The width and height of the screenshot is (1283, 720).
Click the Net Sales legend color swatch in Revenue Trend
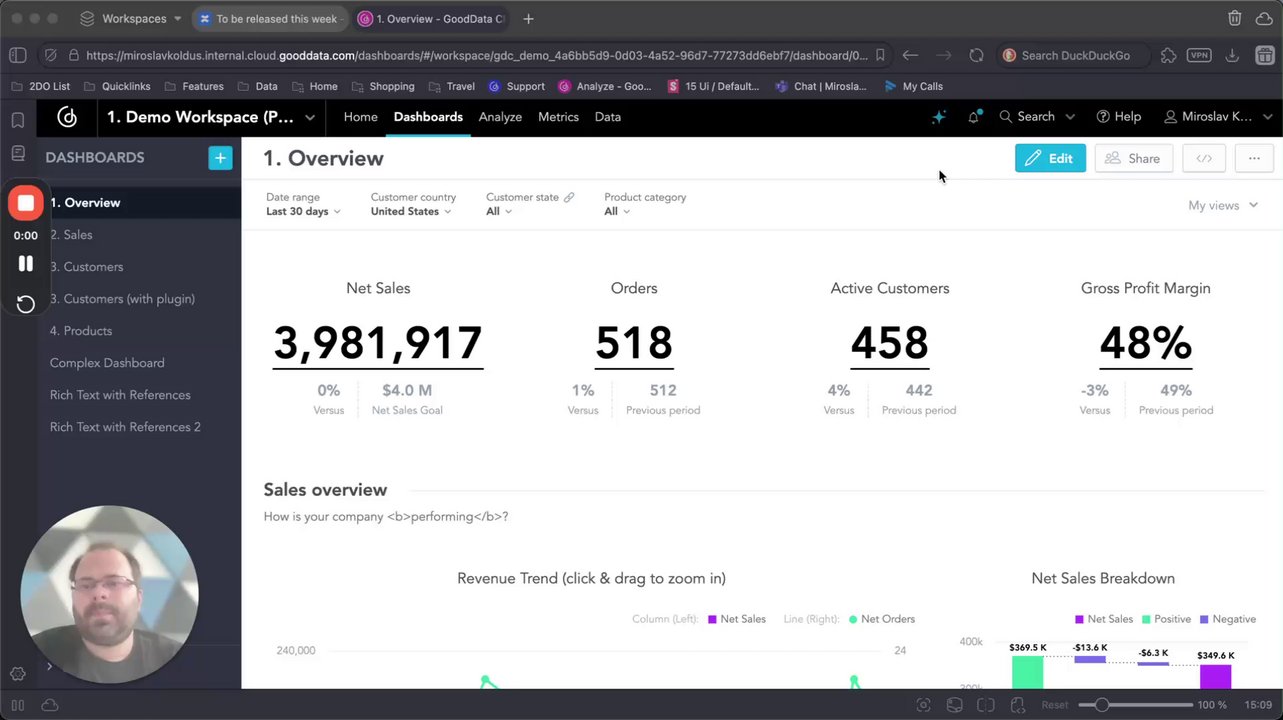click(712, 619)
